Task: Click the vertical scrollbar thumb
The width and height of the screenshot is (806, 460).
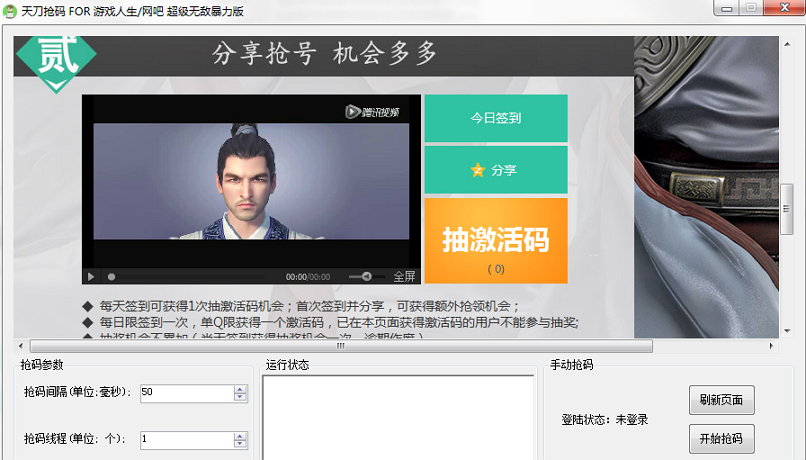Action: click(787, 209)
